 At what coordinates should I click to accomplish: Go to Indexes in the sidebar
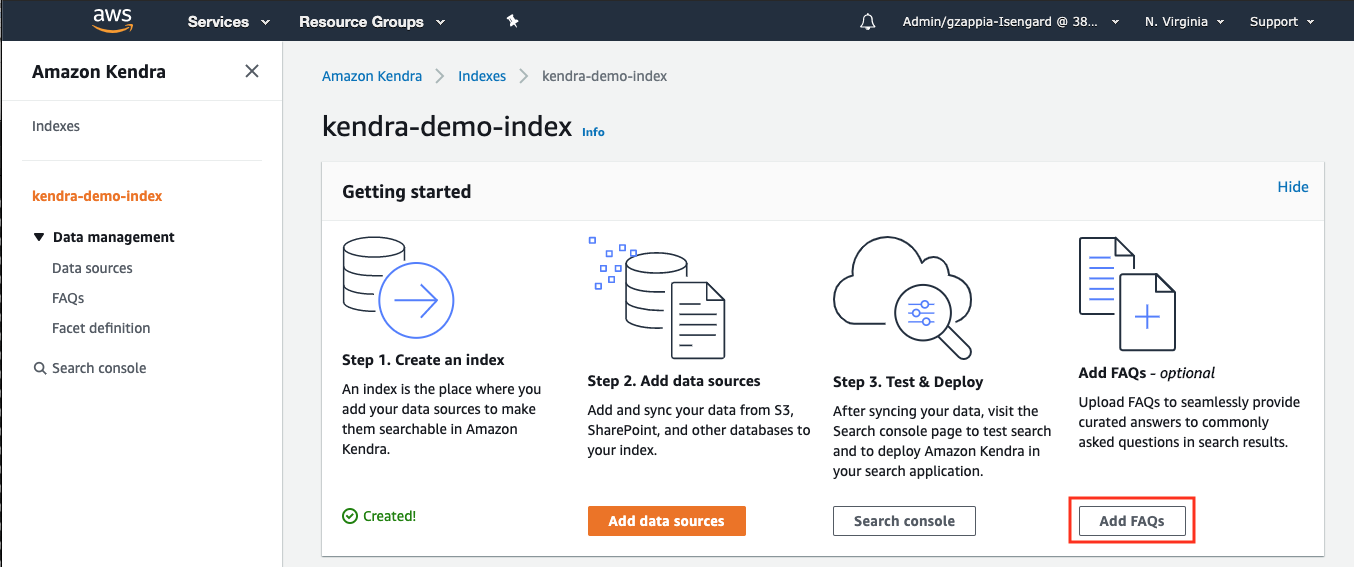coord(56,126)
